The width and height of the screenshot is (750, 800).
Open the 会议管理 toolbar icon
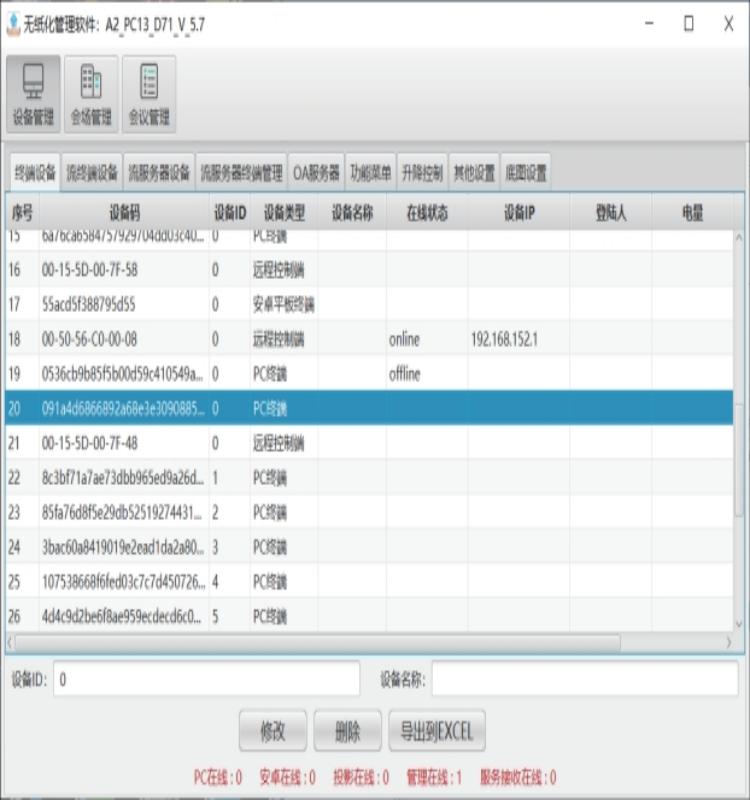pyautogui.click(x=149, y=94)
